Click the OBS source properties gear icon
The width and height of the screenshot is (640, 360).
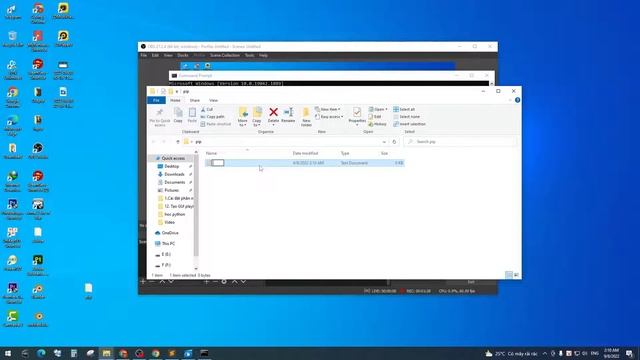click(224, 282)
